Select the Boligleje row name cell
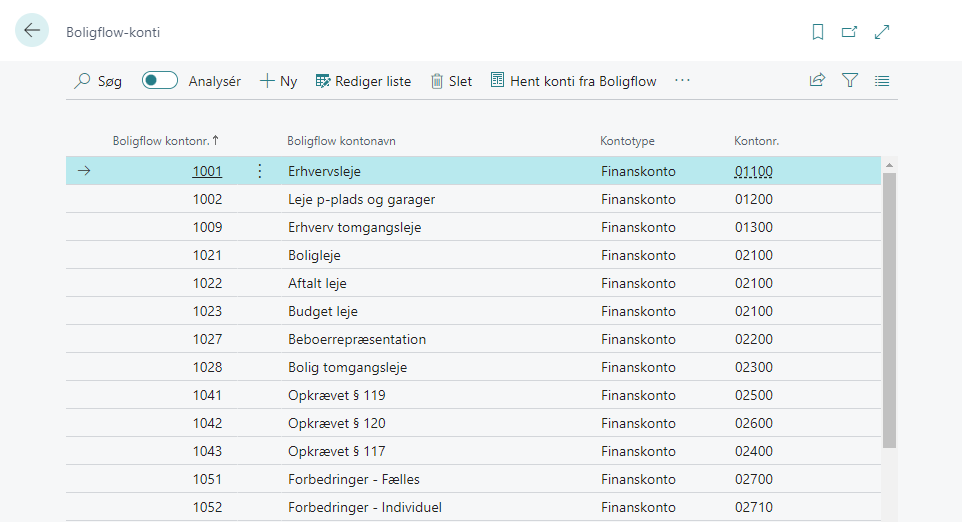962x522 pixels. coord(314,255)
